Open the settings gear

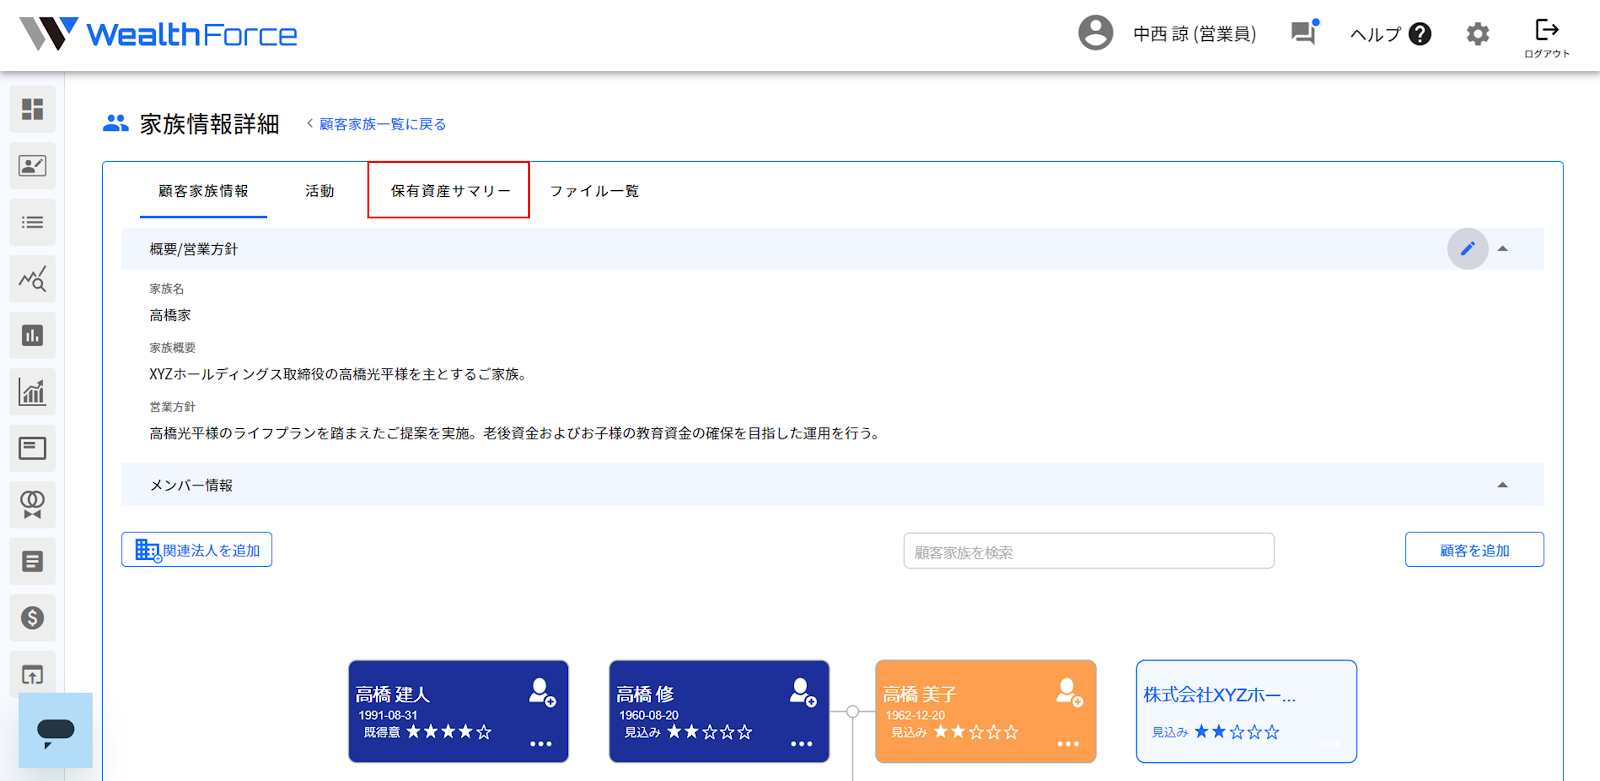tap(1478, 34)
